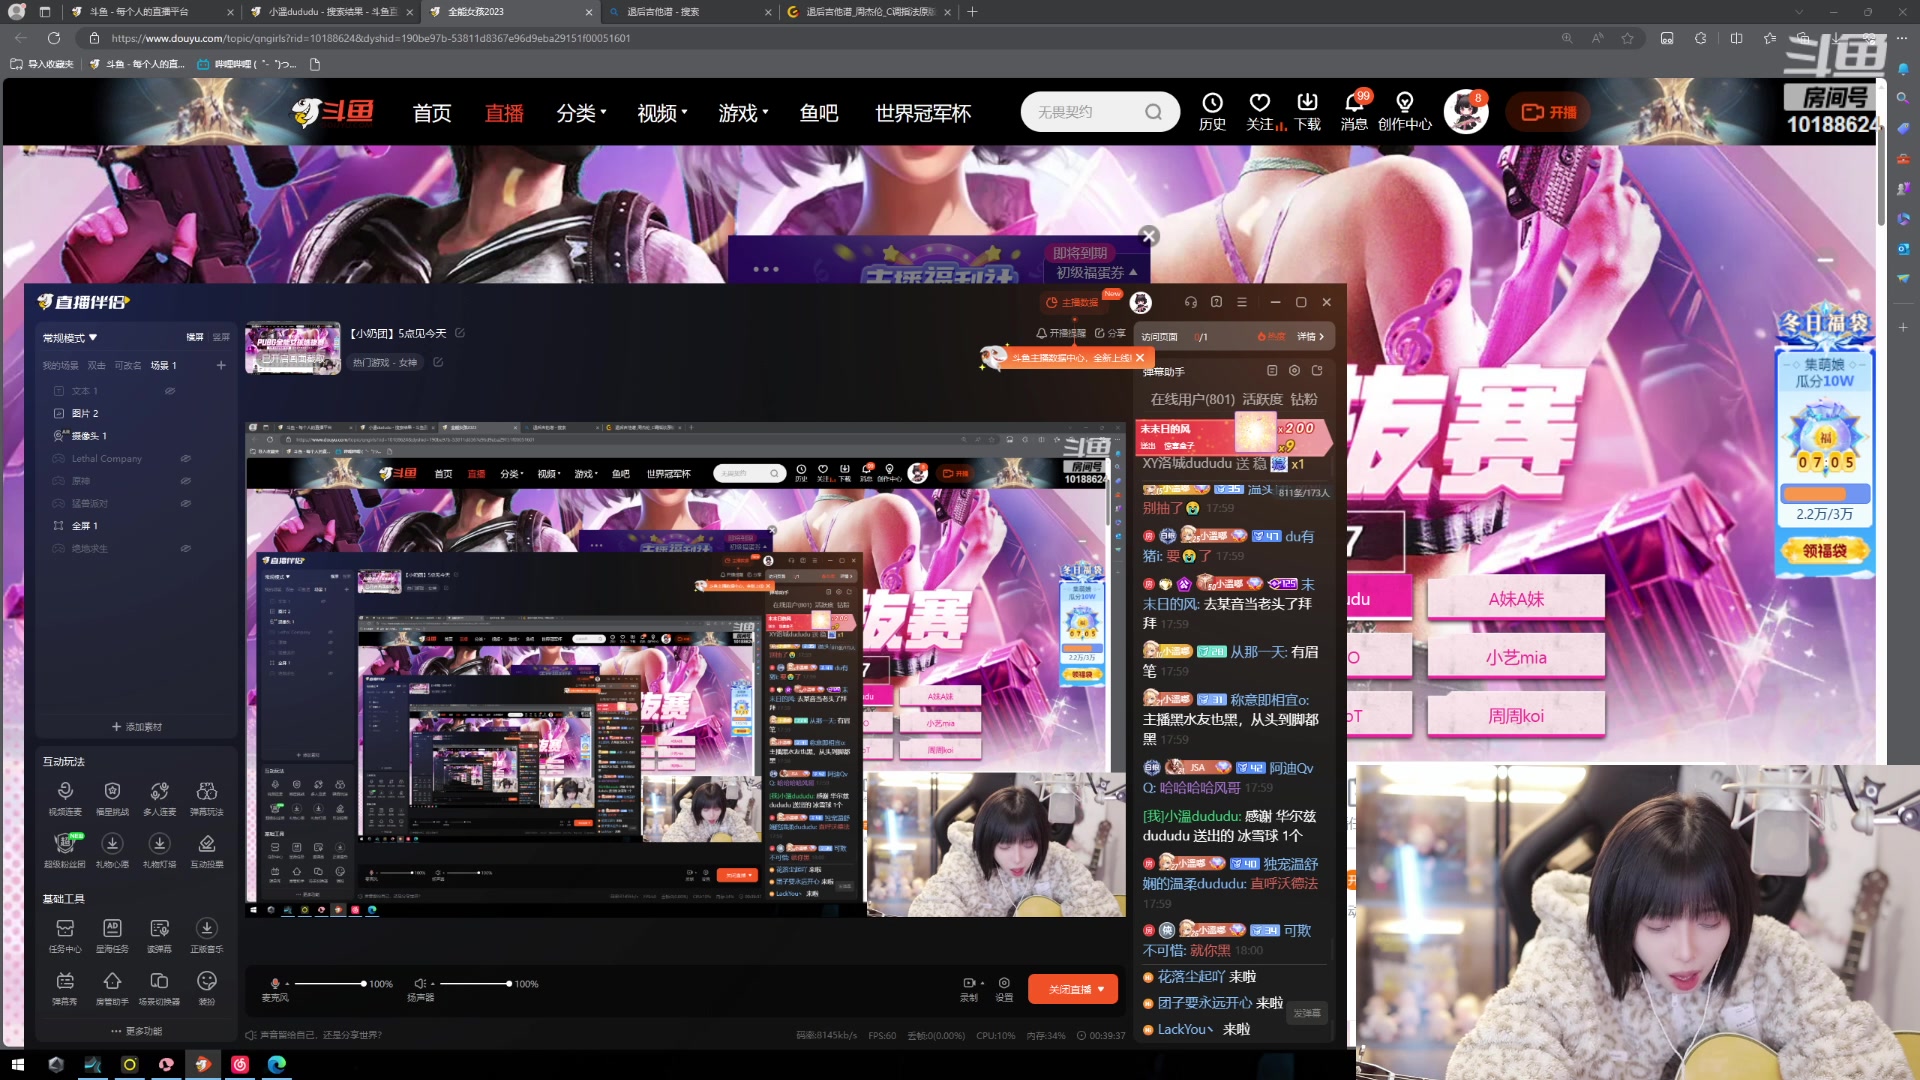Click the help question mark icon

coord(1216,302)
